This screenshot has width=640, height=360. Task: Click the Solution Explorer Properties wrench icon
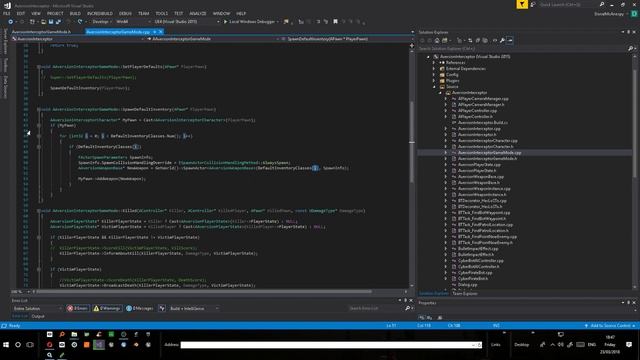tap(502, 40)
